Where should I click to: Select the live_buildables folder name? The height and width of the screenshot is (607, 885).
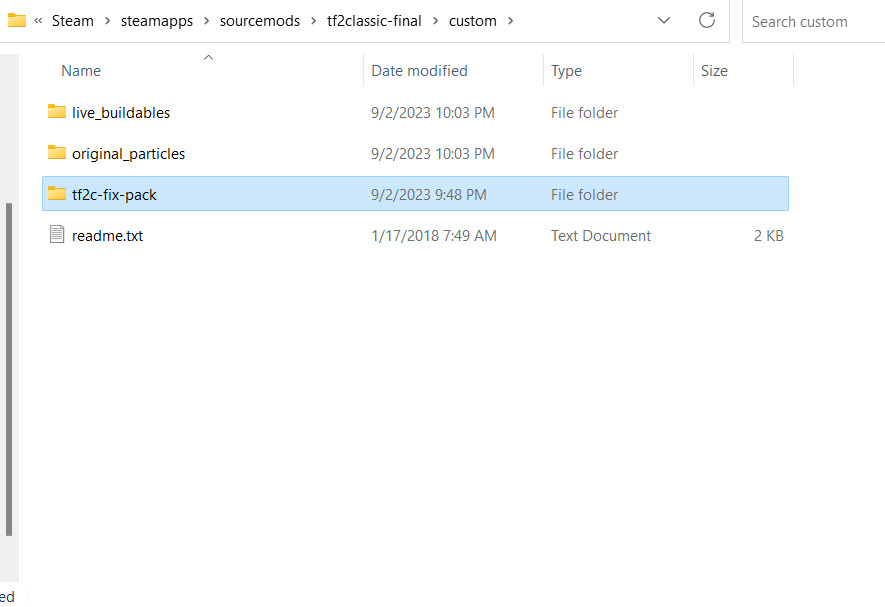click(121, 113)
